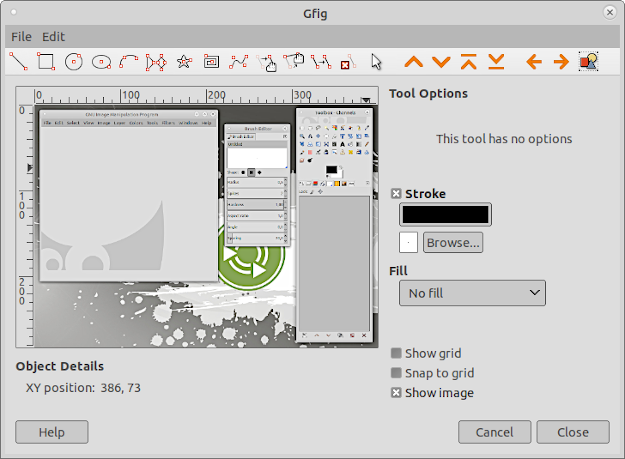Enable the Snap to grid checkbox
The image size is (625, 459).
(396, 373)
